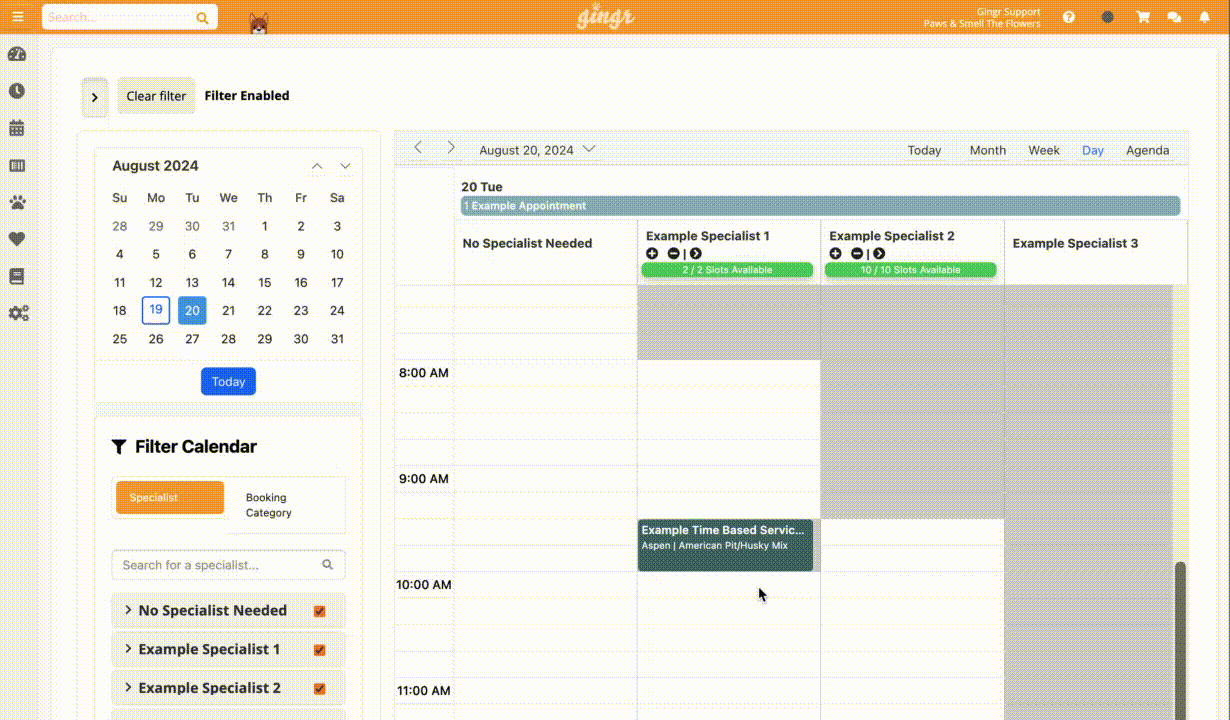Go to previous month in mini calendar

pos(317,166)
